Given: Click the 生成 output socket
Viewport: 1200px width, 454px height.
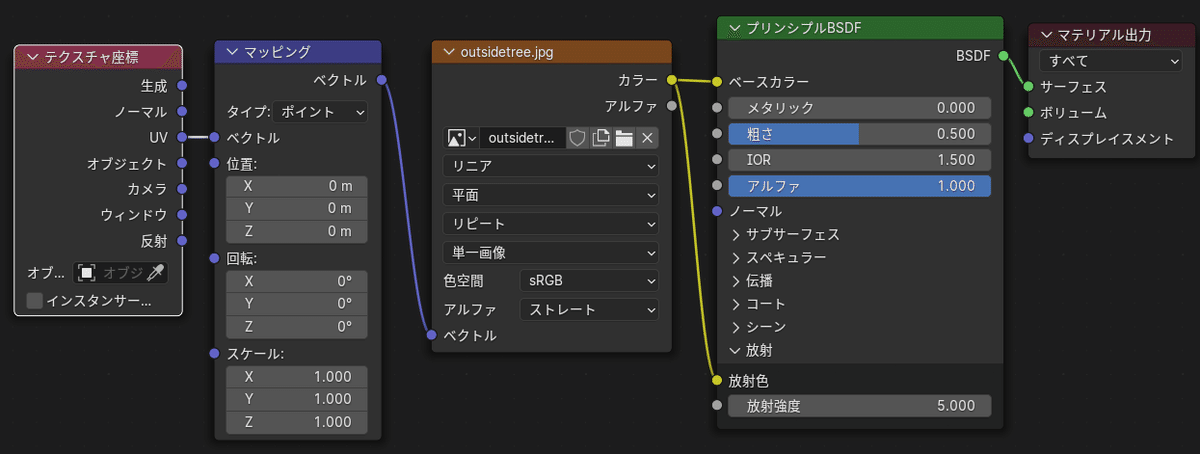Looking at the screenshot, I should coord(182,85).
